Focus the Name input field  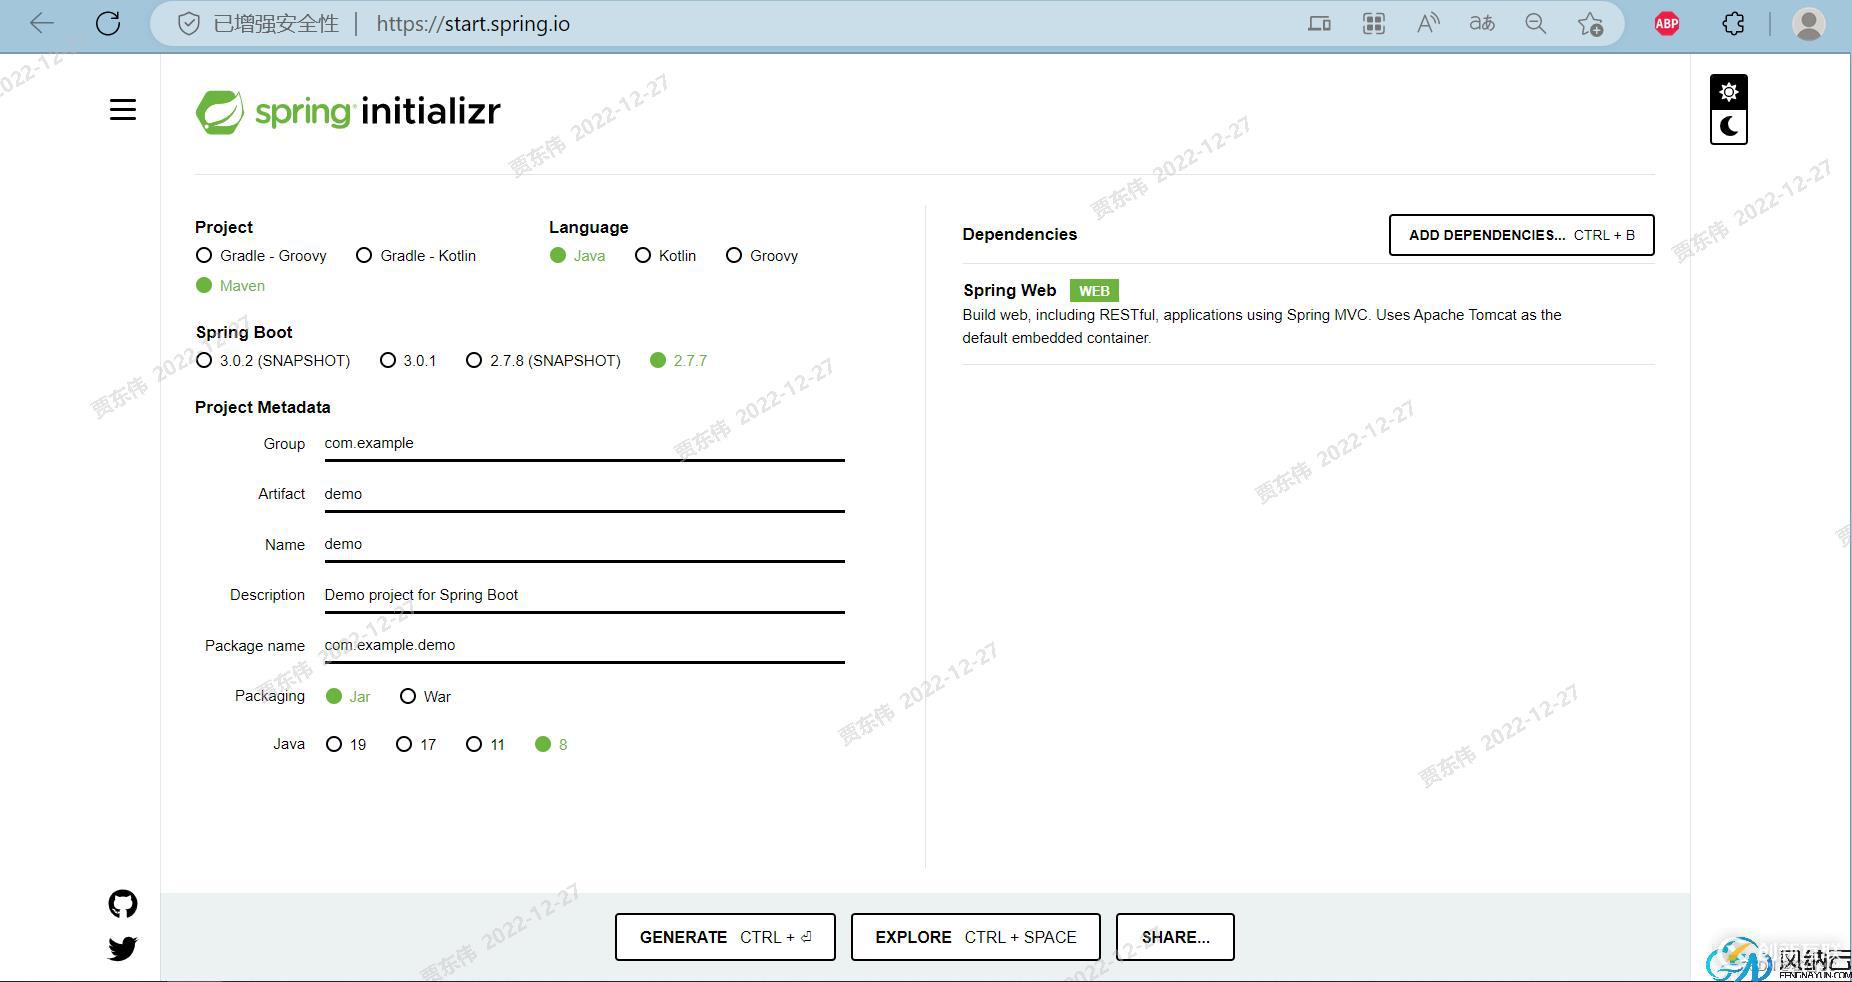click(584, 545)
